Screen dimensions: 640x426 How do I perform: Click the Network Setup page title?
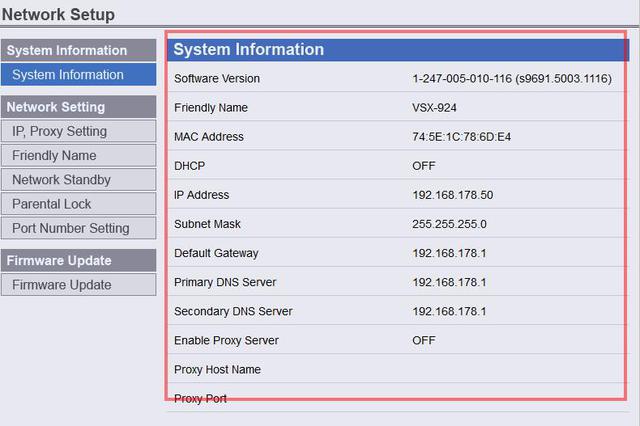(58, 15)
